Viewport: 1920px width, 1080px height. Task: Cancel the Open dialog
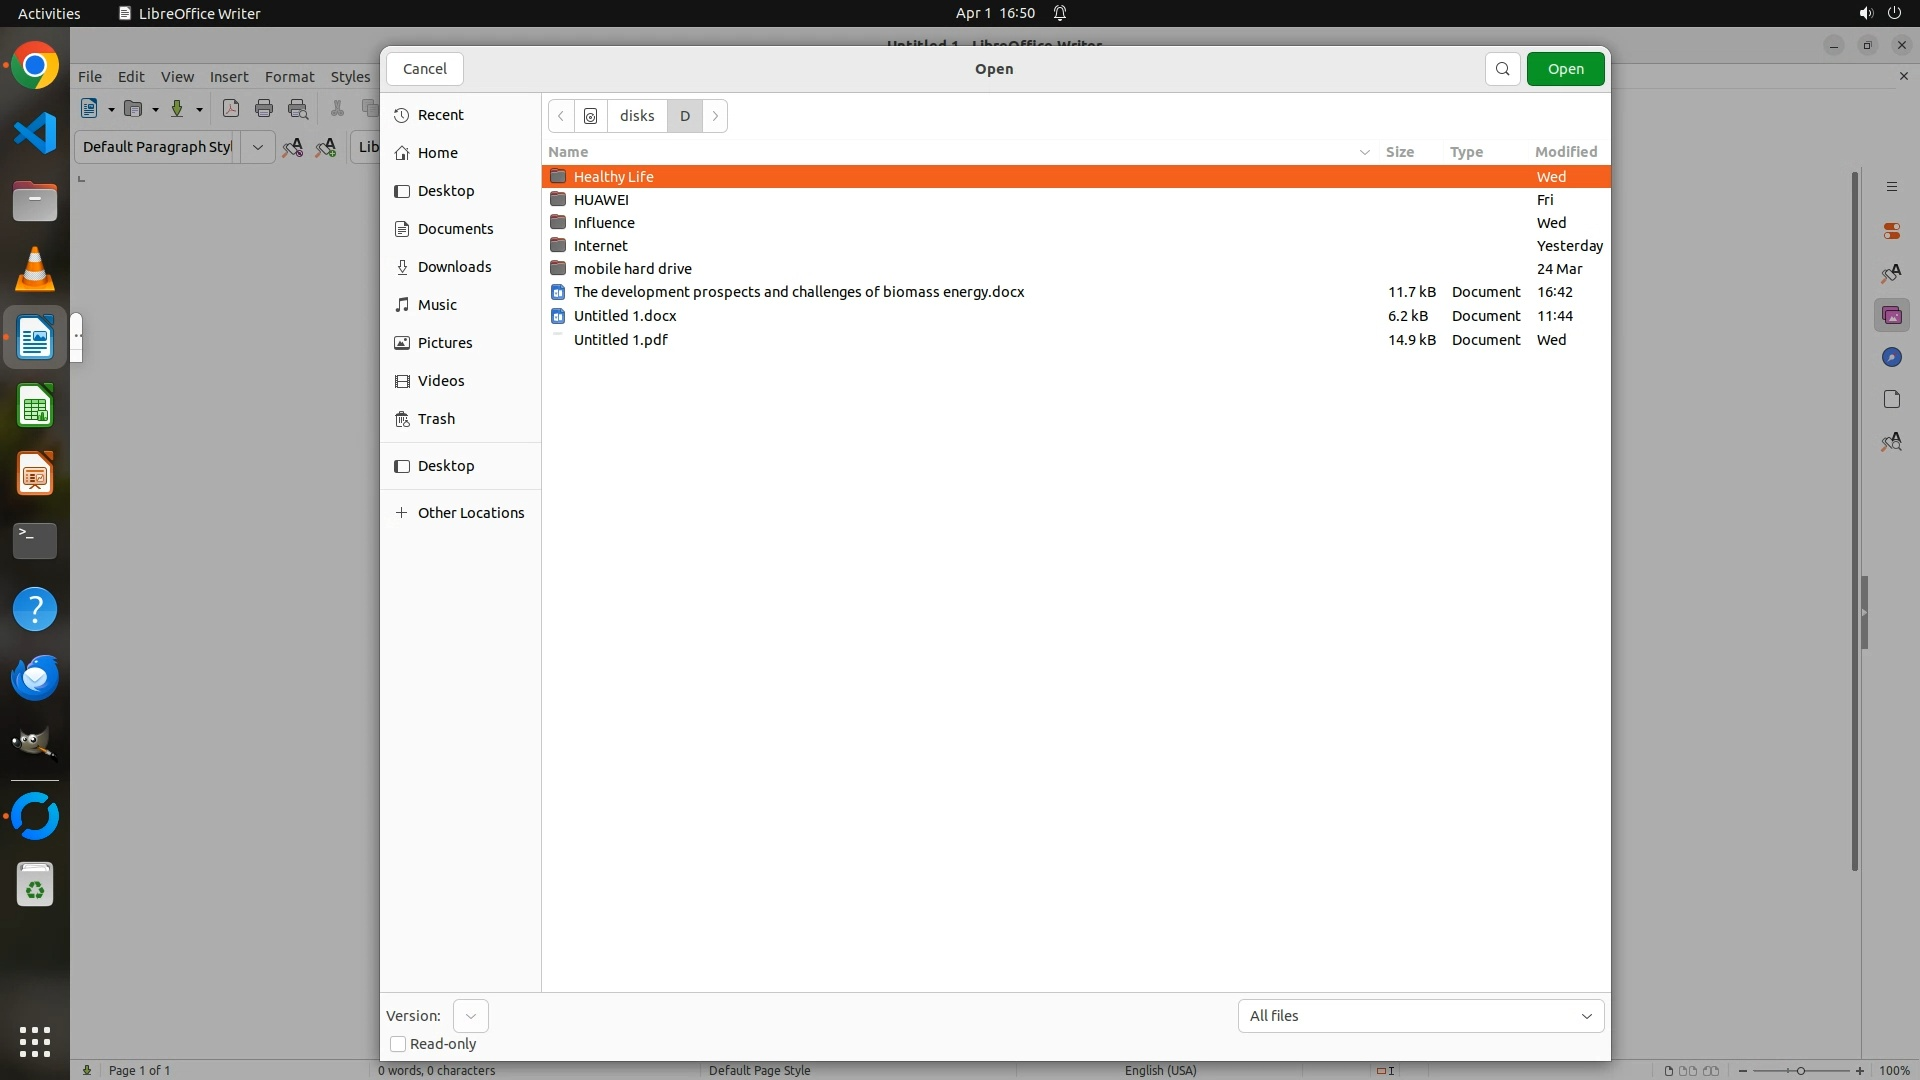click(x=424, y=69)
